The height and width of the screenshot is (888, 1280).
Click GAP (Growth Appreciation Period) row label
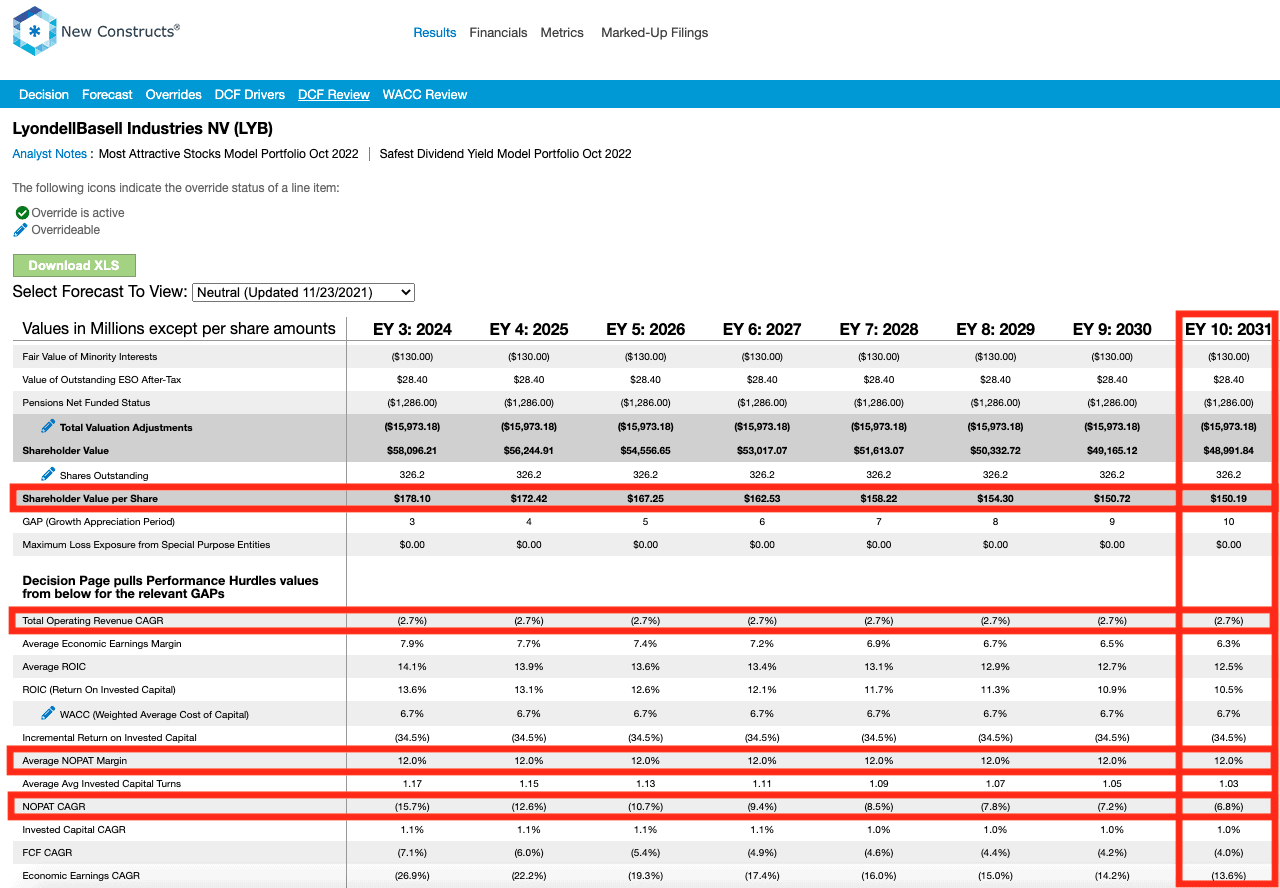click(x=98, y=522)
